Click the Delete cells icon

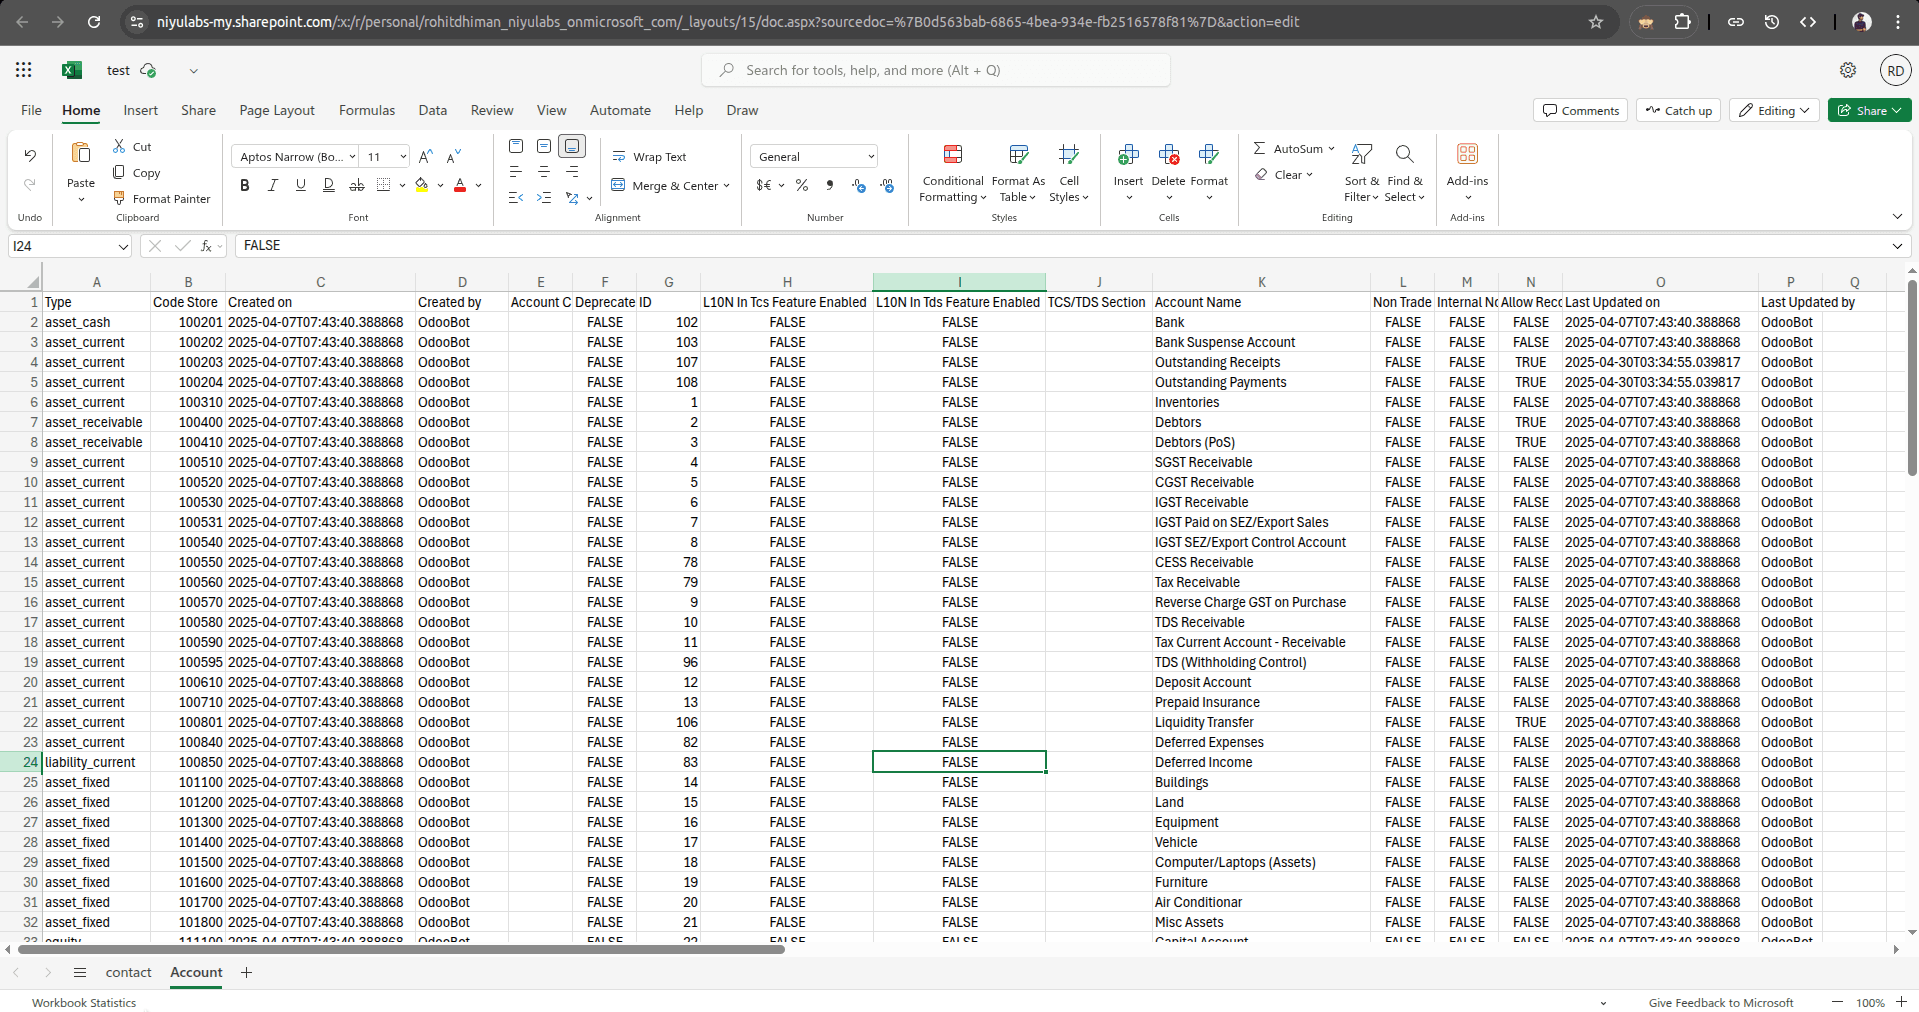pyautogui.click(x=1168, y=154)
